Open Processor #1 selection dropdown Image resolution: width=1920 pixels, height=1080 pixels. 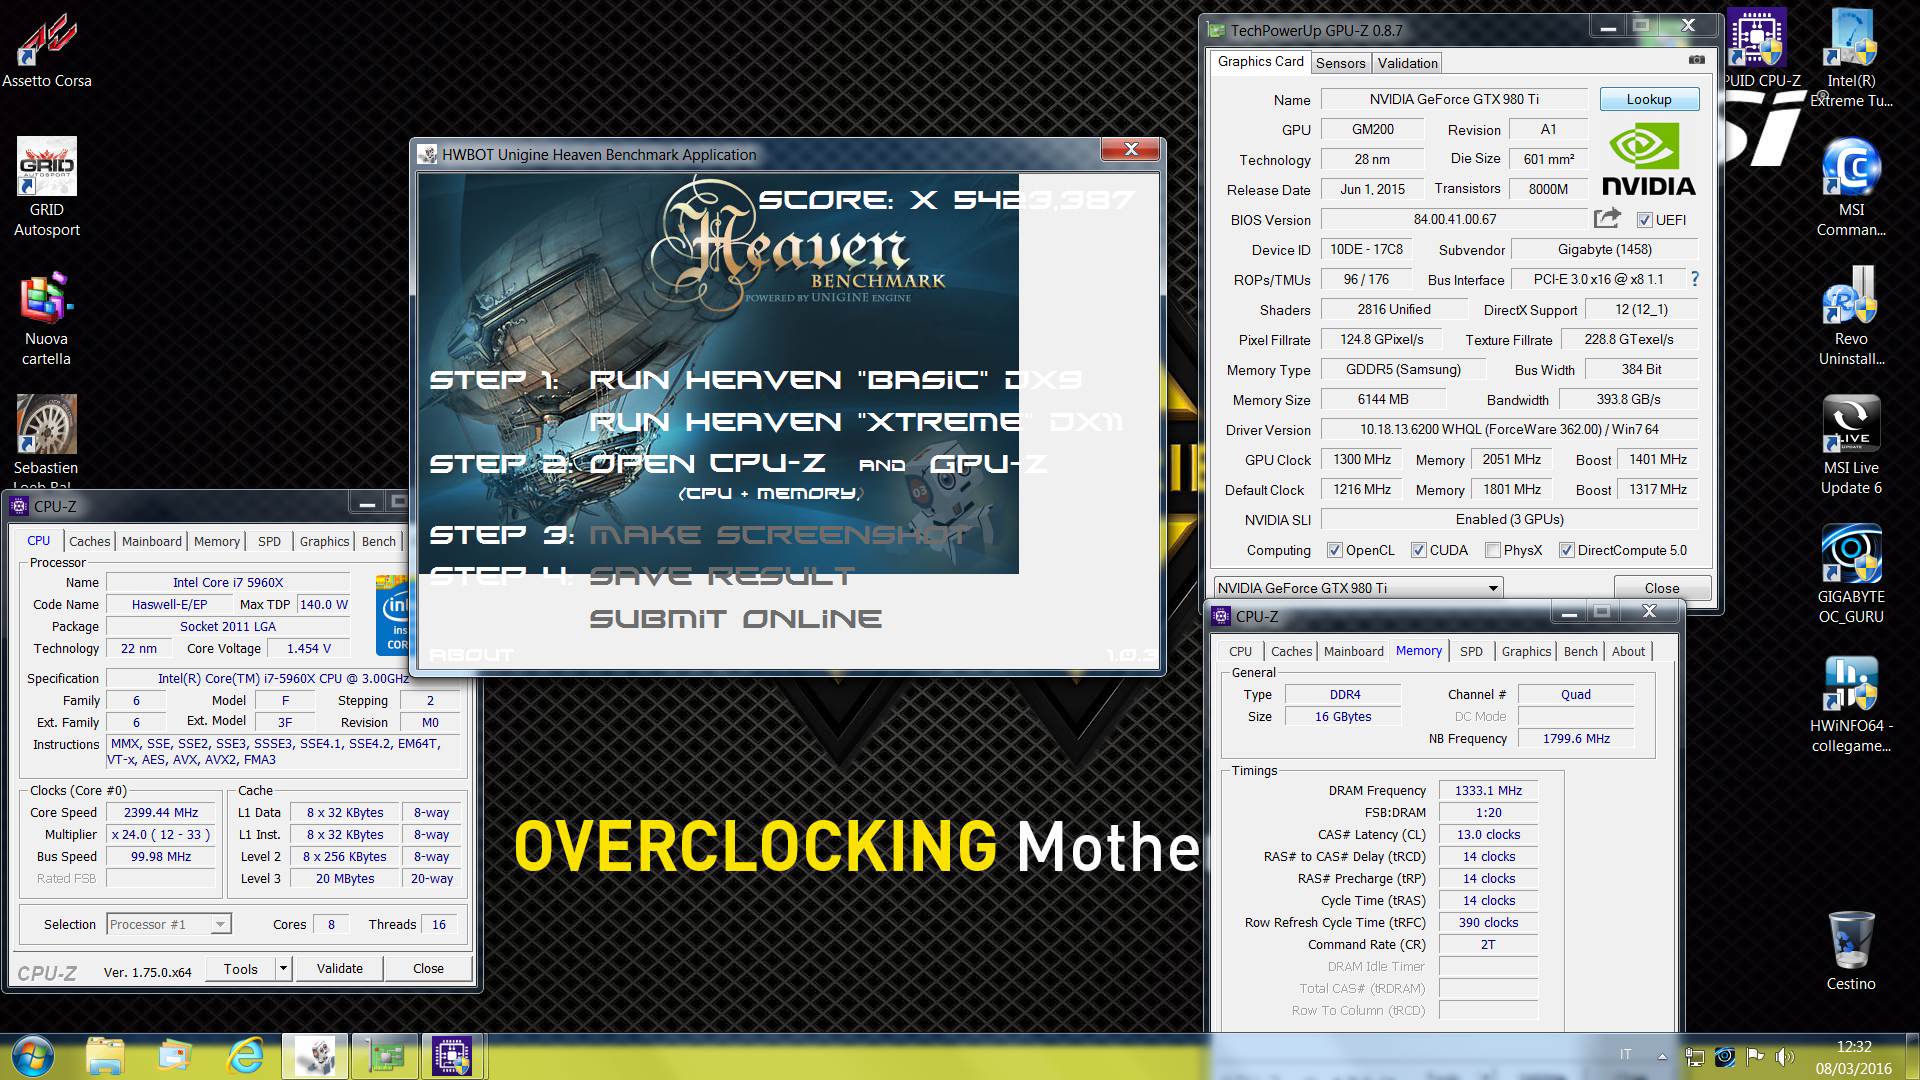169,924
